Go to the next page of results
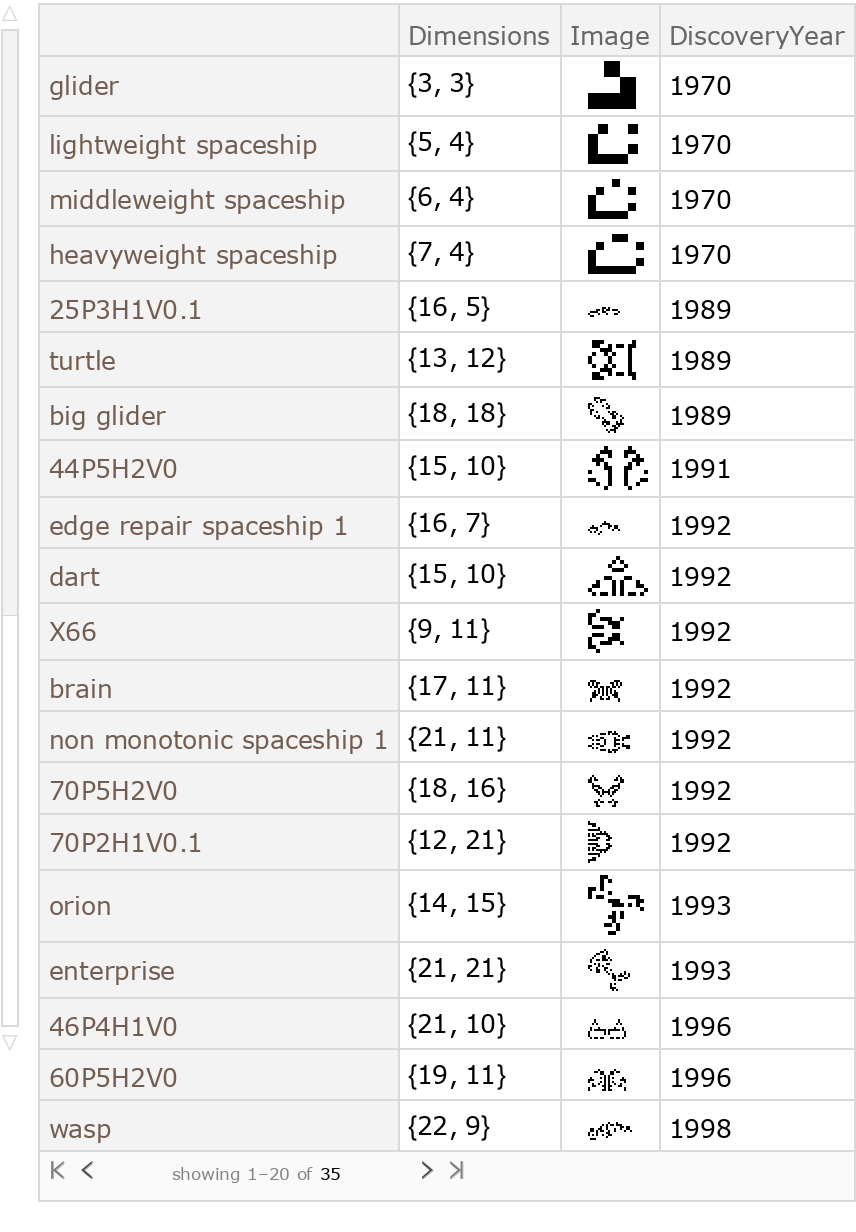Screen dimensions: 856x1232 click(426, 1171)
